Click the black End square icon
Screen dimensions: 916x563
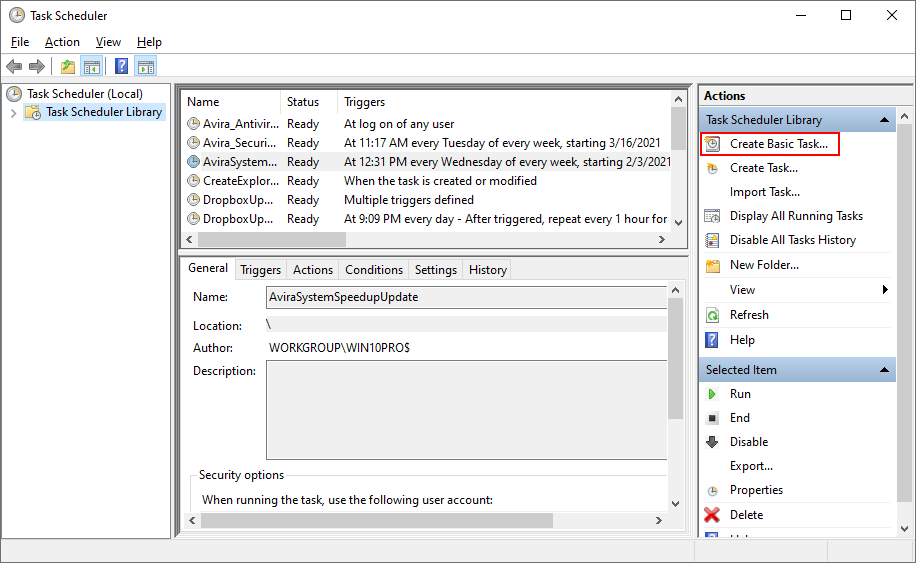pyautogui.click(x=712, y=418)
